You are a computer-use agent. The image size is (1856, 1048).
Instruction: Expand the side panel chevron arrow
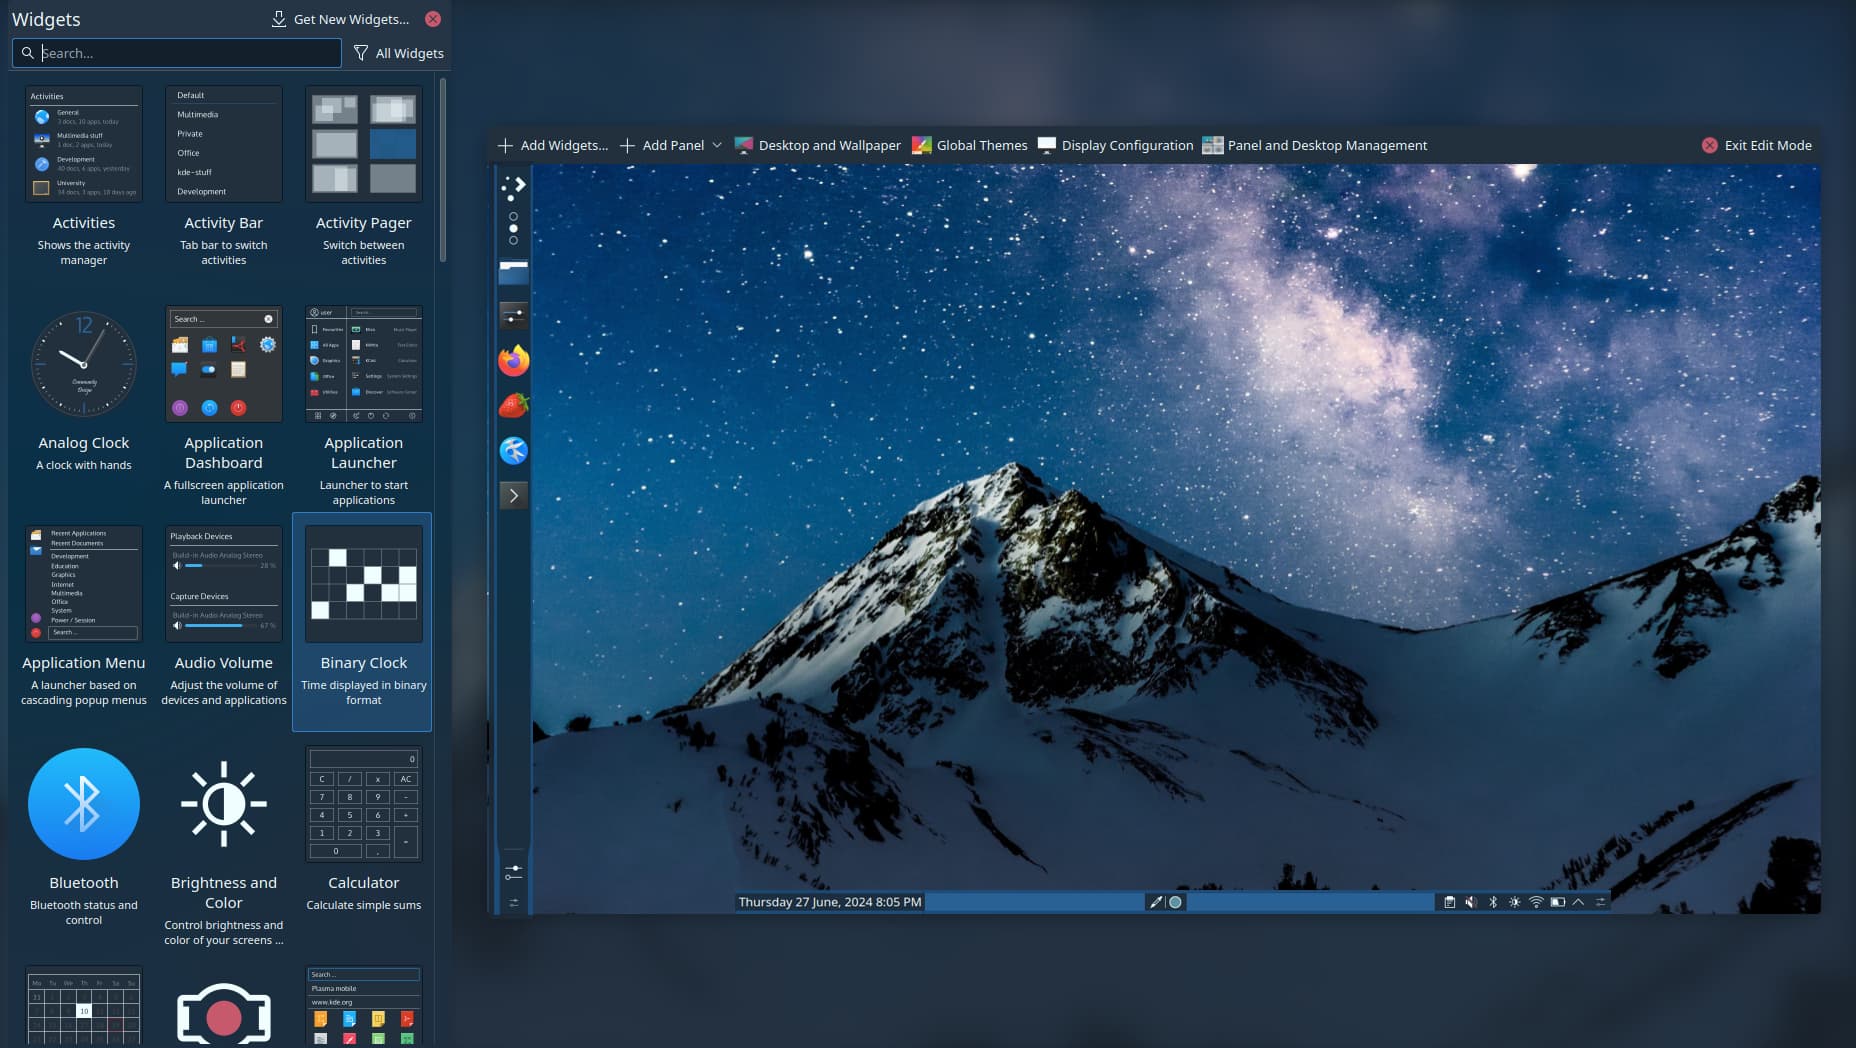(x=513, y=495)
